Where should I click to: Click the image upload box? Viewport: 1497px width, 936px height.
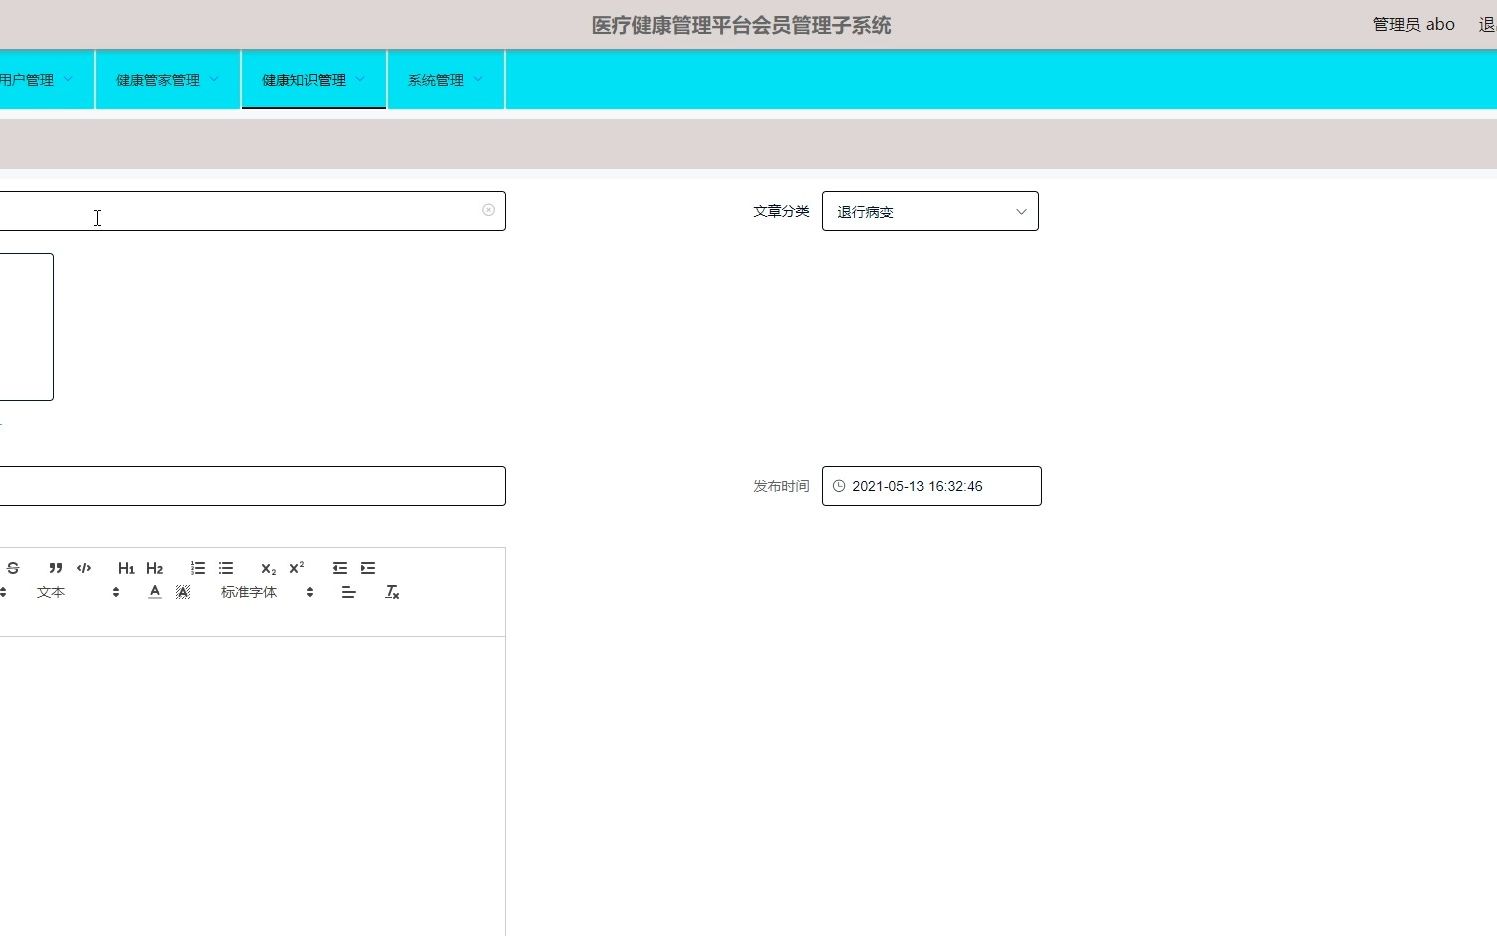26,327
